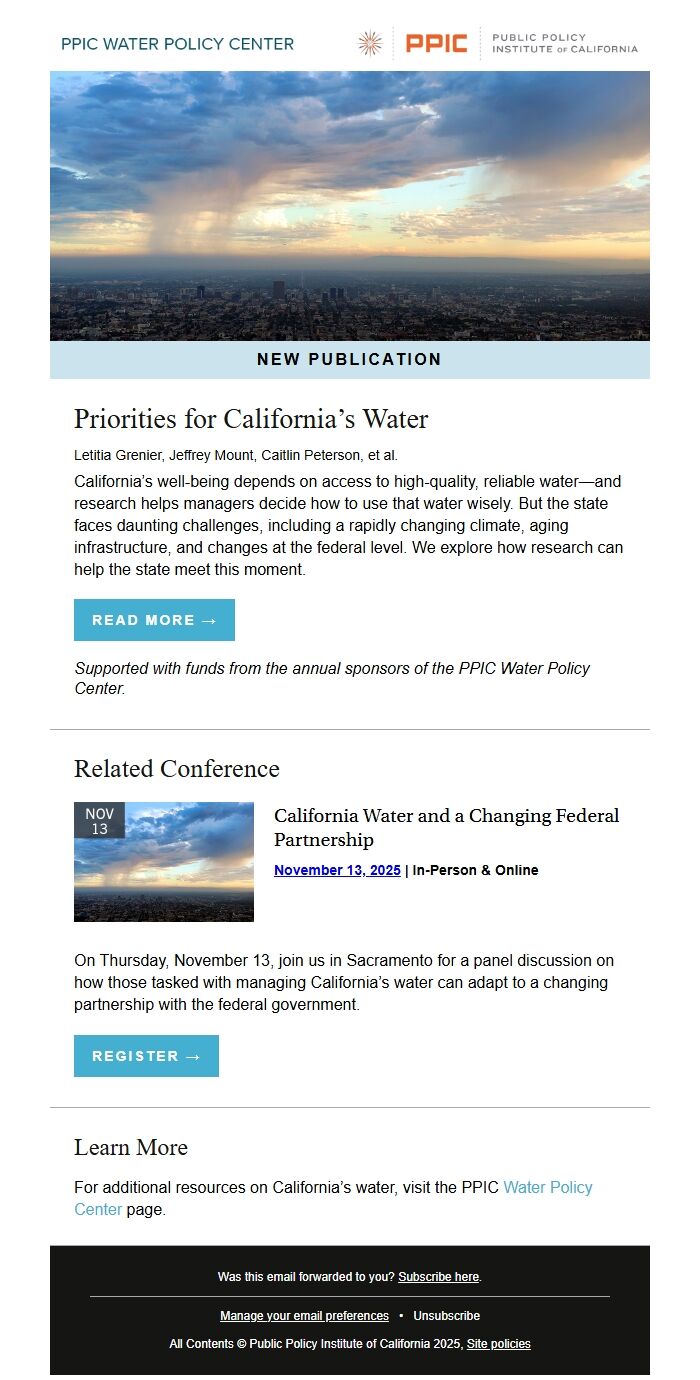Click the copyright notice in the footer
The image size is (700, 1380).
tap(349, 1344)
